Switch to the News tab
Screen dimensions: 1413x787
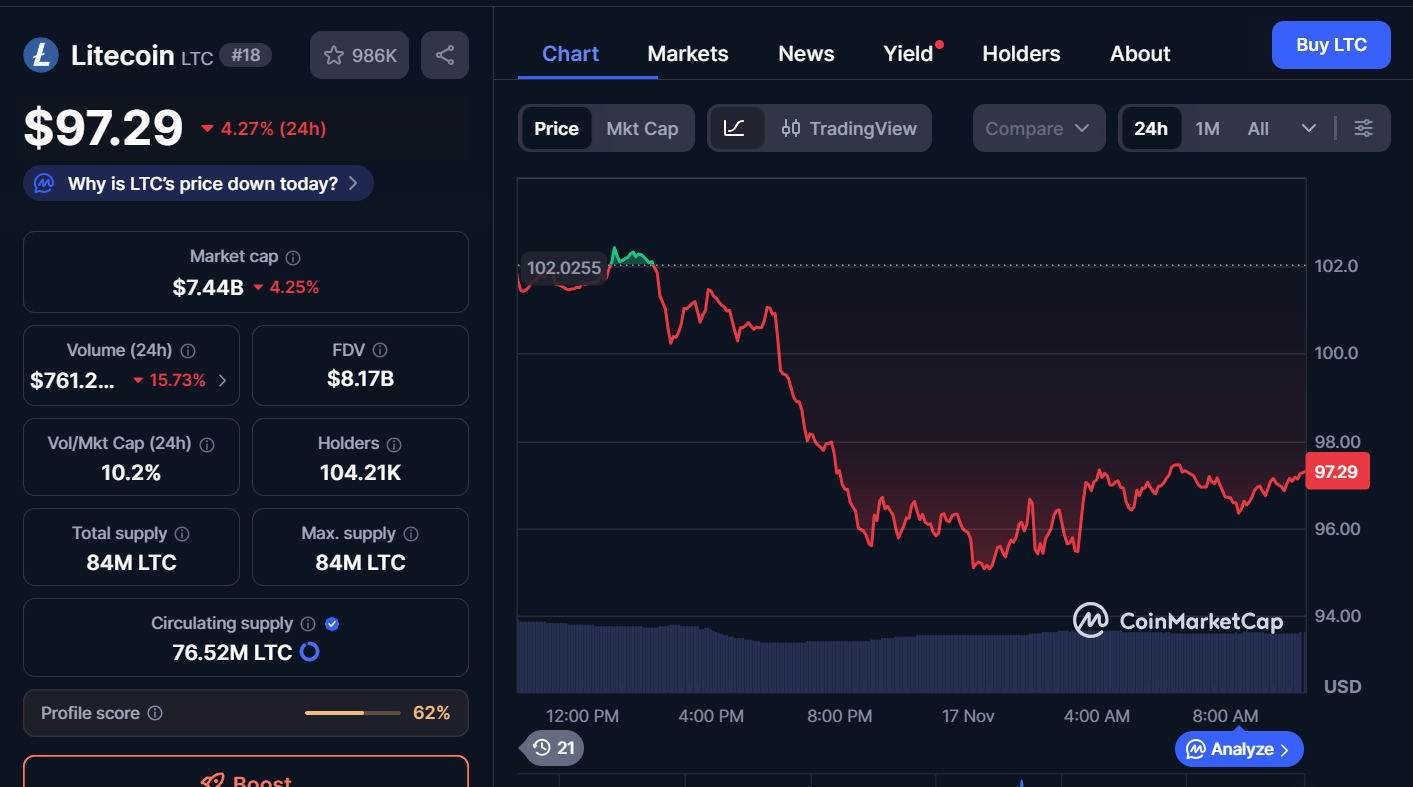pos(806,53)
